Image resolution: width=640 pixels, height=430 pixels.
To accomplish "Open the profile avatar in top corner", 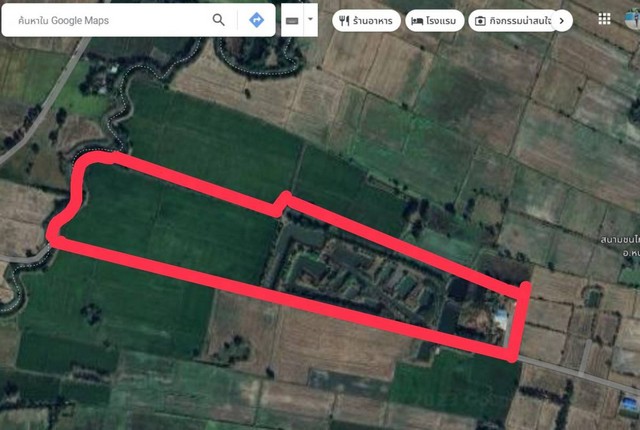I will pos(633,19).
